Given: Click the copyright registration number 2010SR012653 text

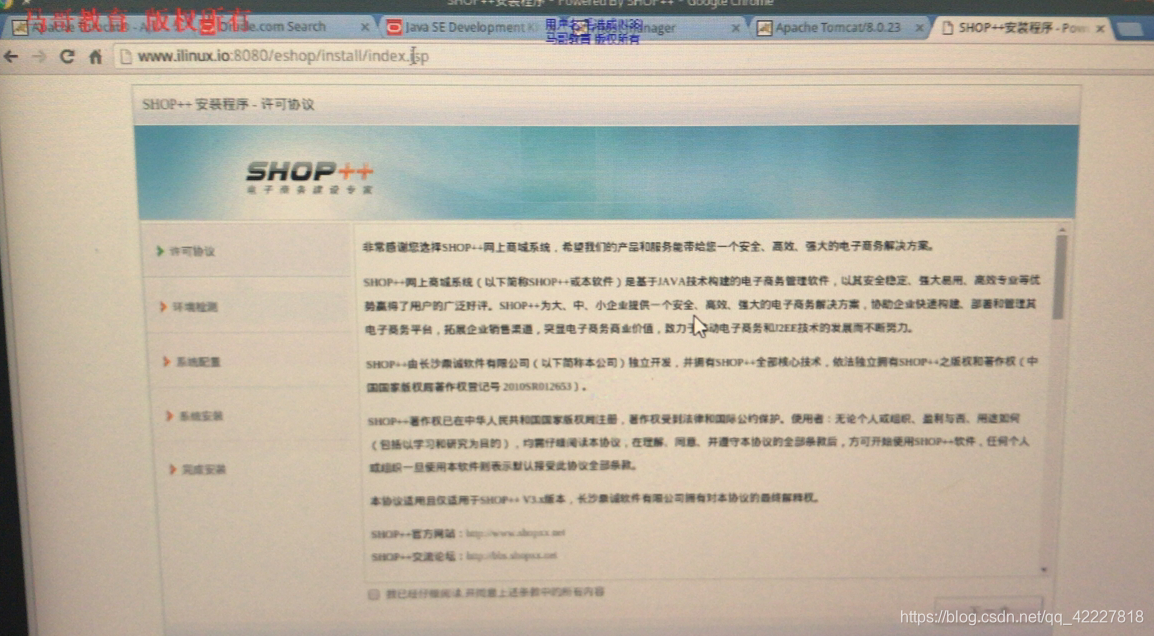Looking at the screenshot, I should point(537,386).
